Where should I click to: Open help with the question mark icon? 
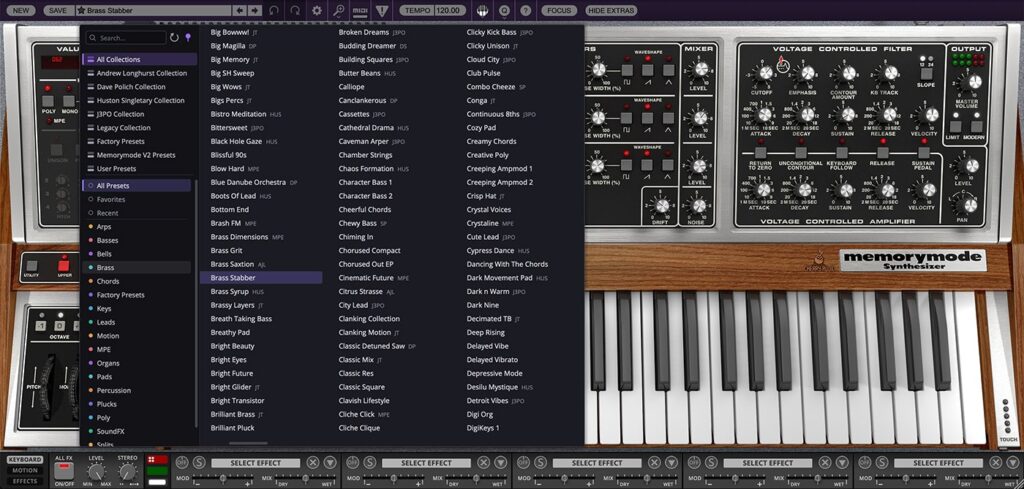(525, 10)
